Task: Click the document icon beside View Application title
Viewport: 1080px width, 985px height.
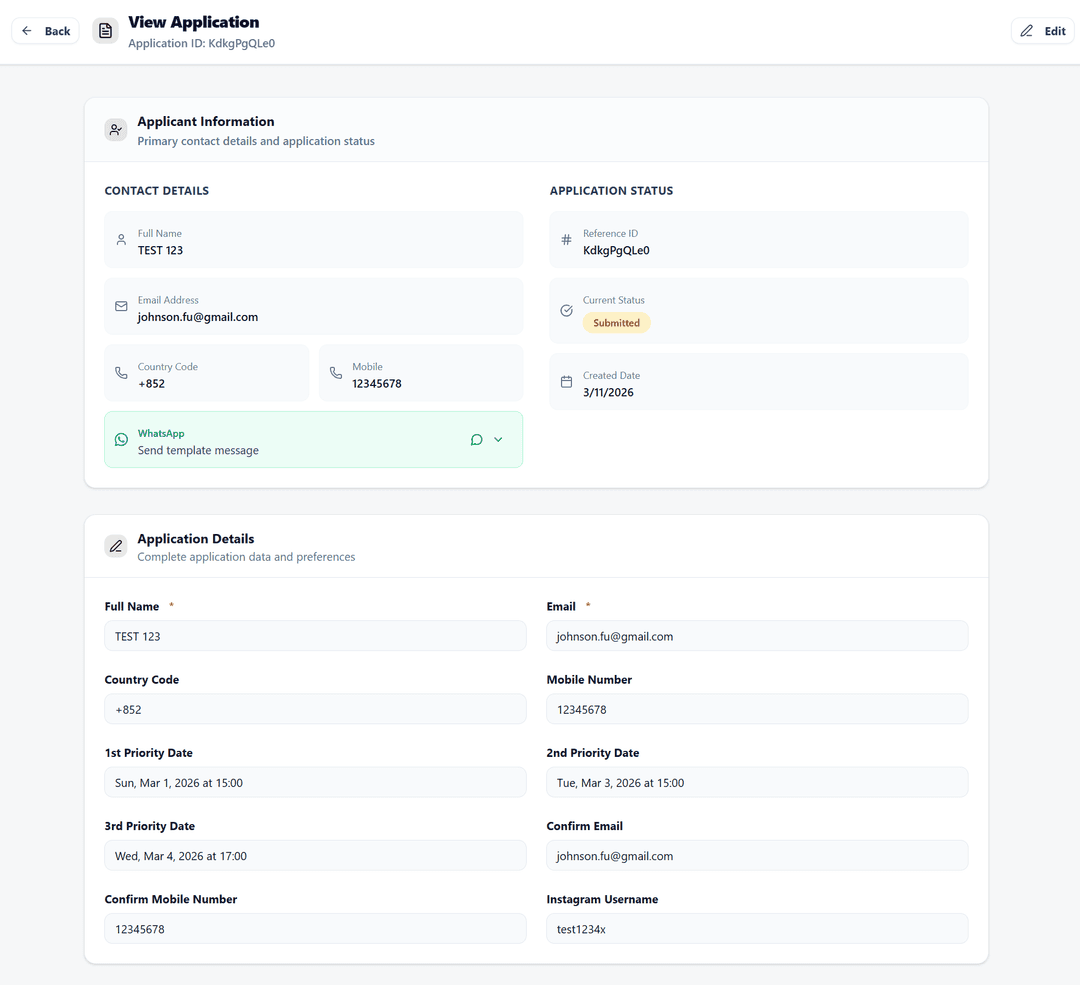Action: pyautogui.click(x=105, y=30)
